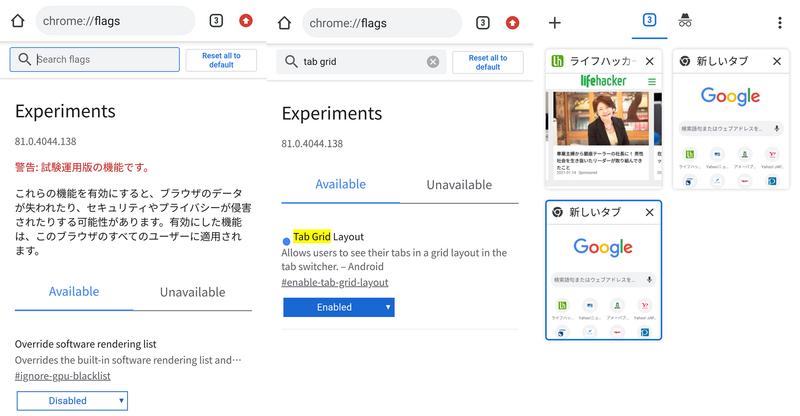This screenshot has width=800, height=416.
Task: Click lifehacker favicon on tab card
Action: coord(558,61)
